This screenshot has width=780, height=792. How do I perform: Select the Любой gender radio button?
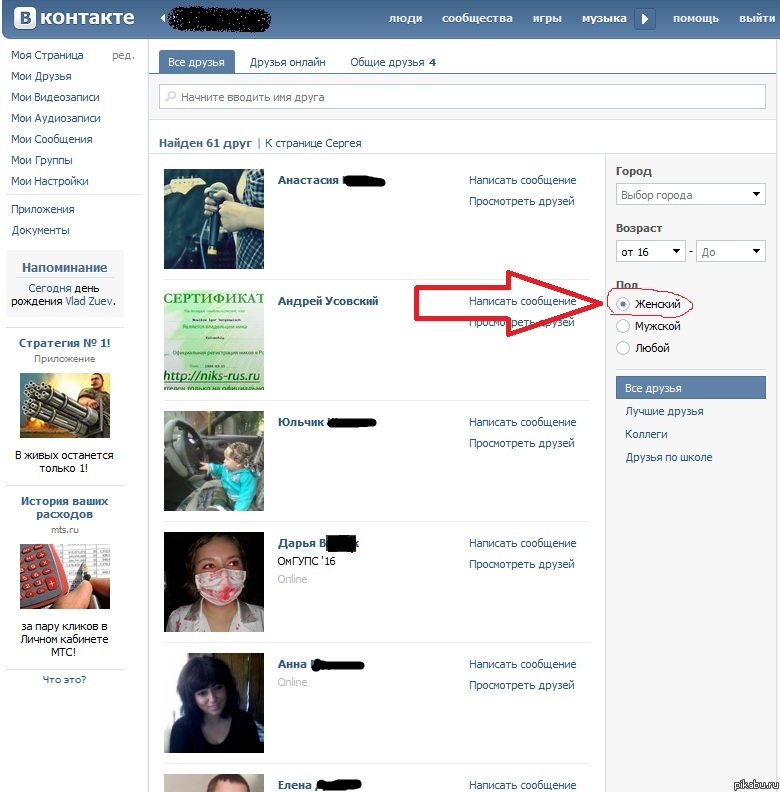click(624, 348)
